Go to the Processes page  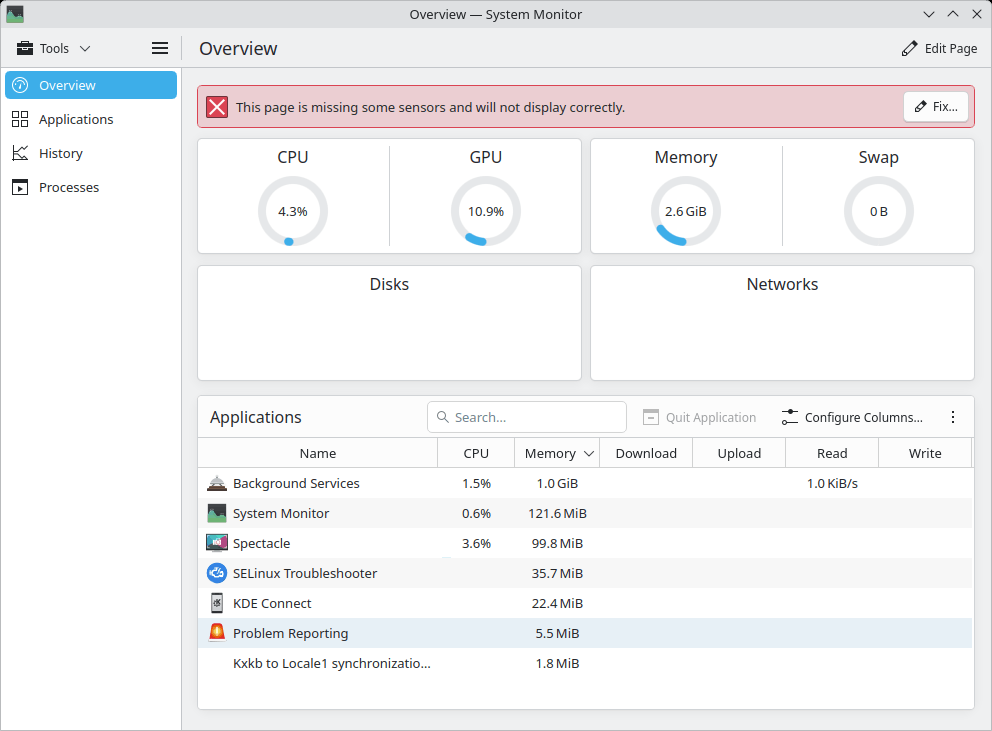[x=68, y=187]
